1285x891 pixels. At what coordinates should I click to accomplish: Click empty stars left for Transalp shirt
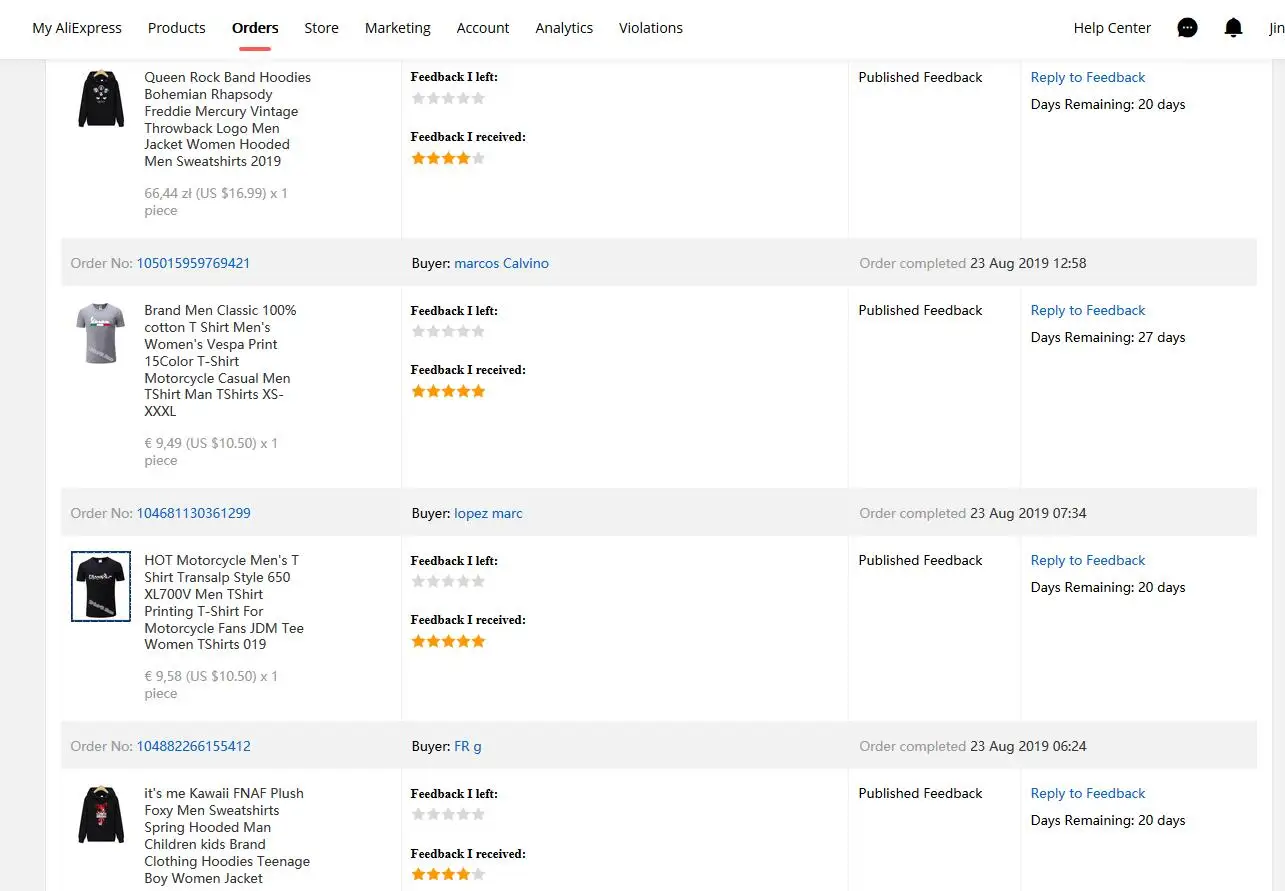tap(448, 581)
